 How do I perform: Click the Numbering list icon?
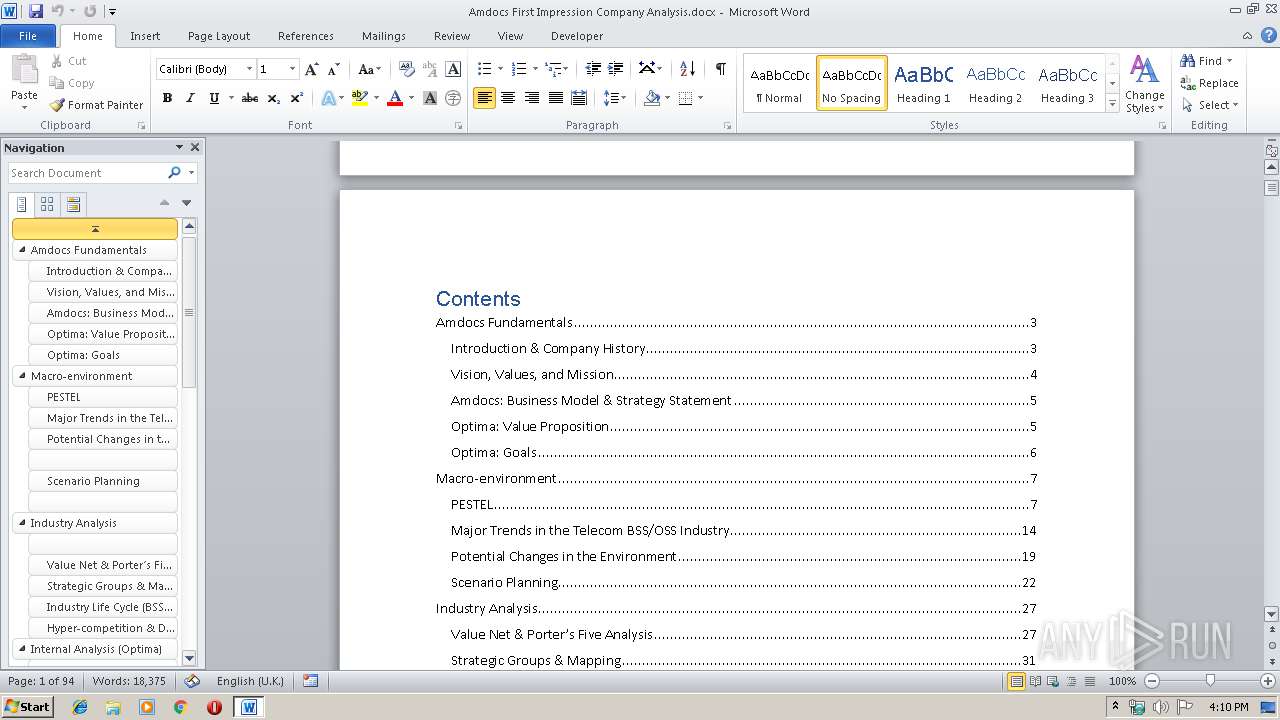[519, 69]
